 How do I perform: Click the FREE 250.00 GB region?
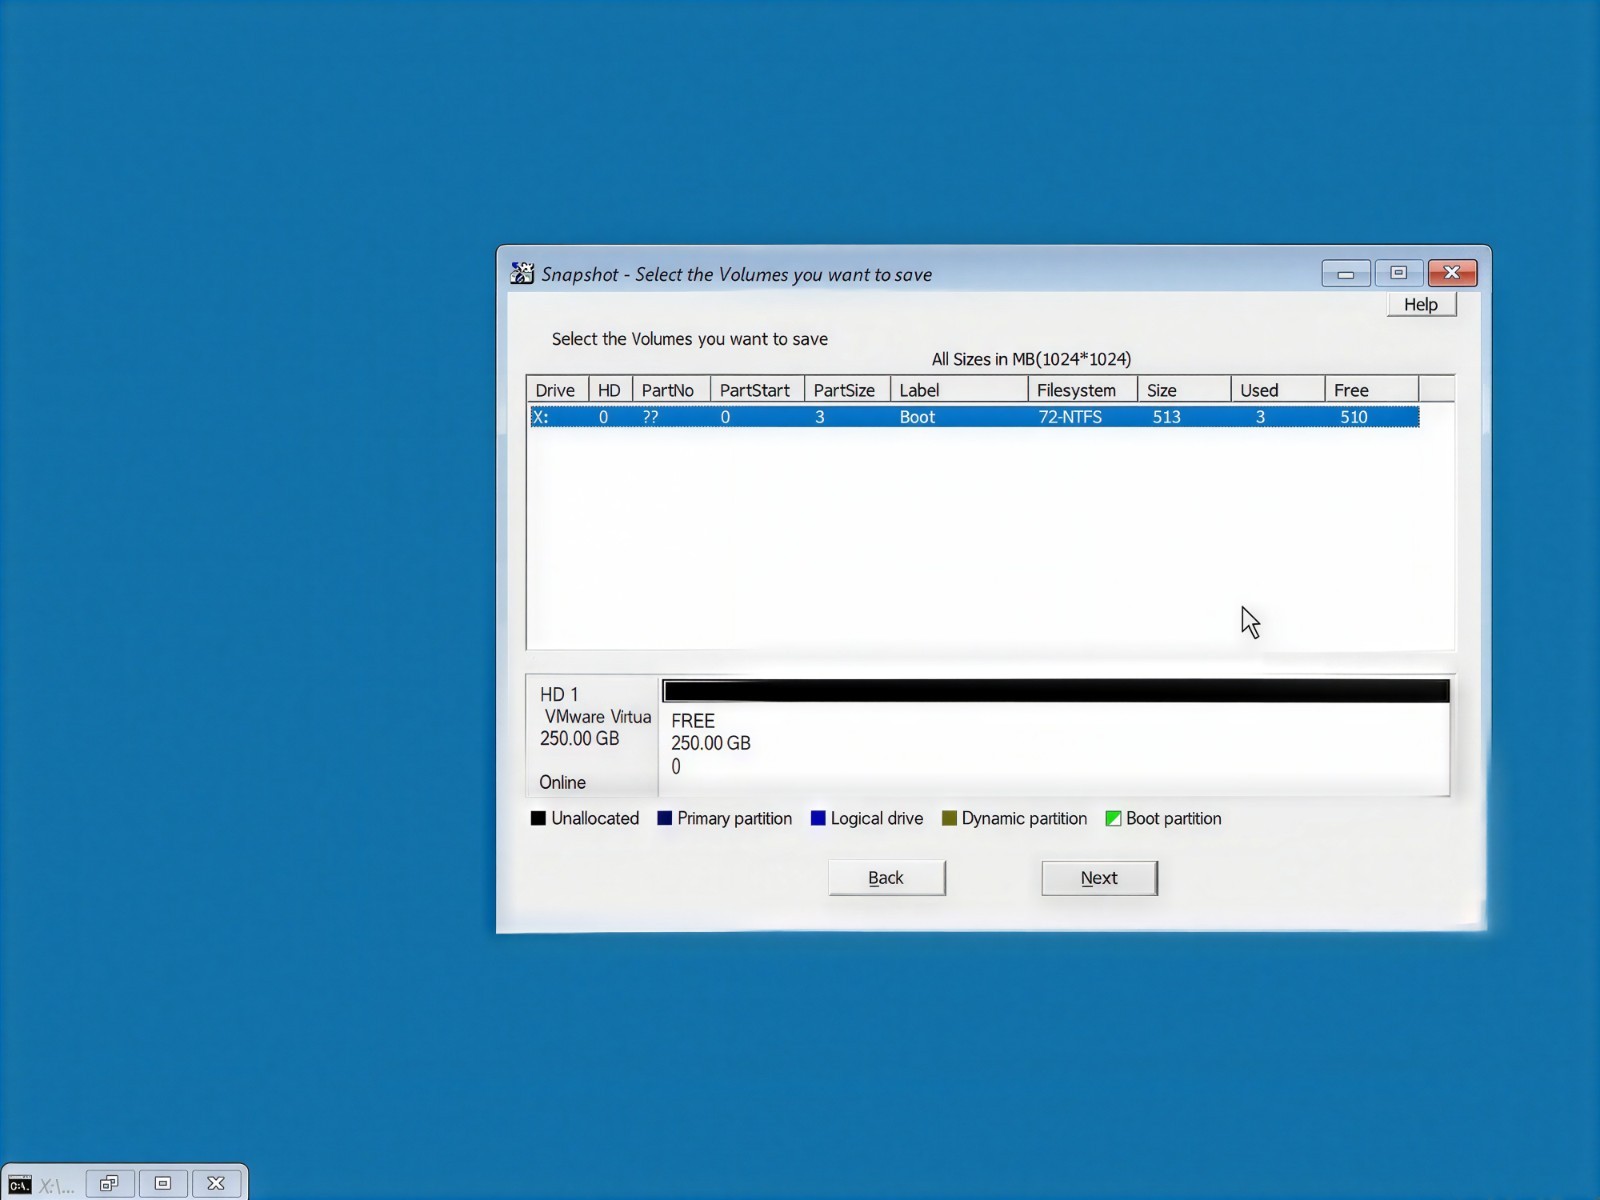[1055, 748]
